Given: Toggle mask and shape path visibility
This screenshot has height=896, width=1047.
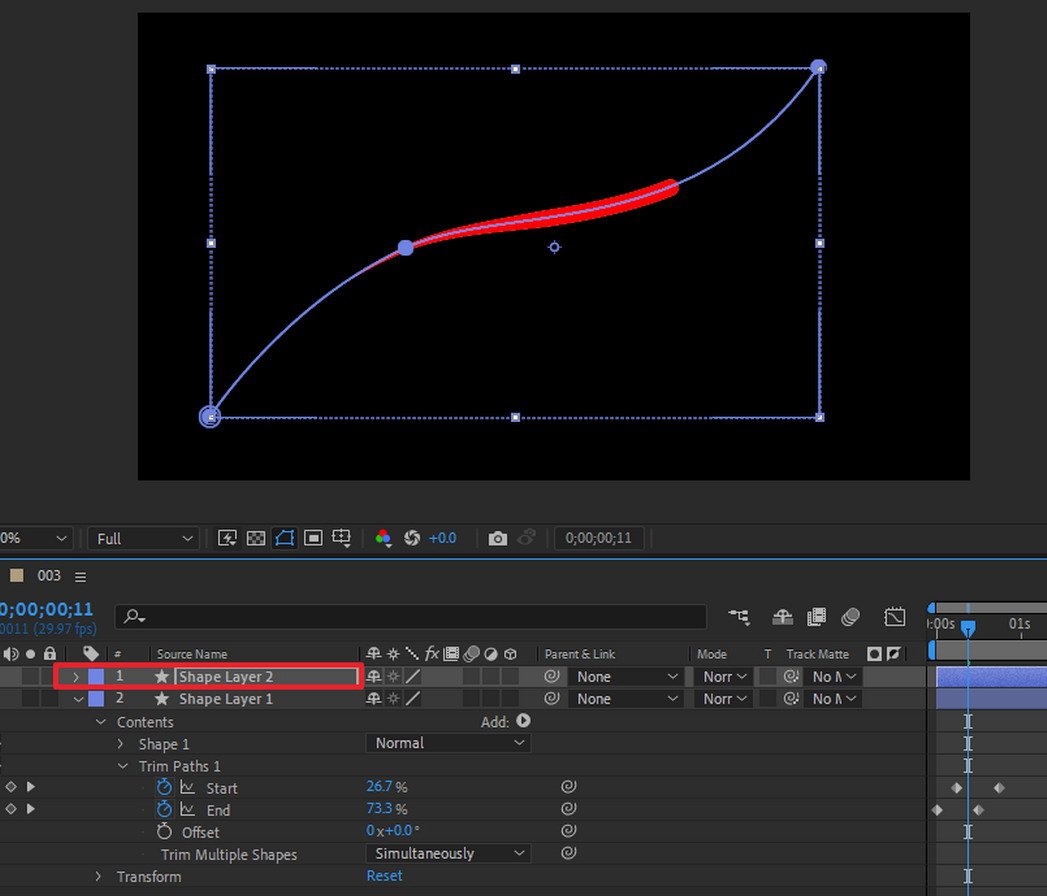Looking at the screenshot, I should [x=284, y=538].
